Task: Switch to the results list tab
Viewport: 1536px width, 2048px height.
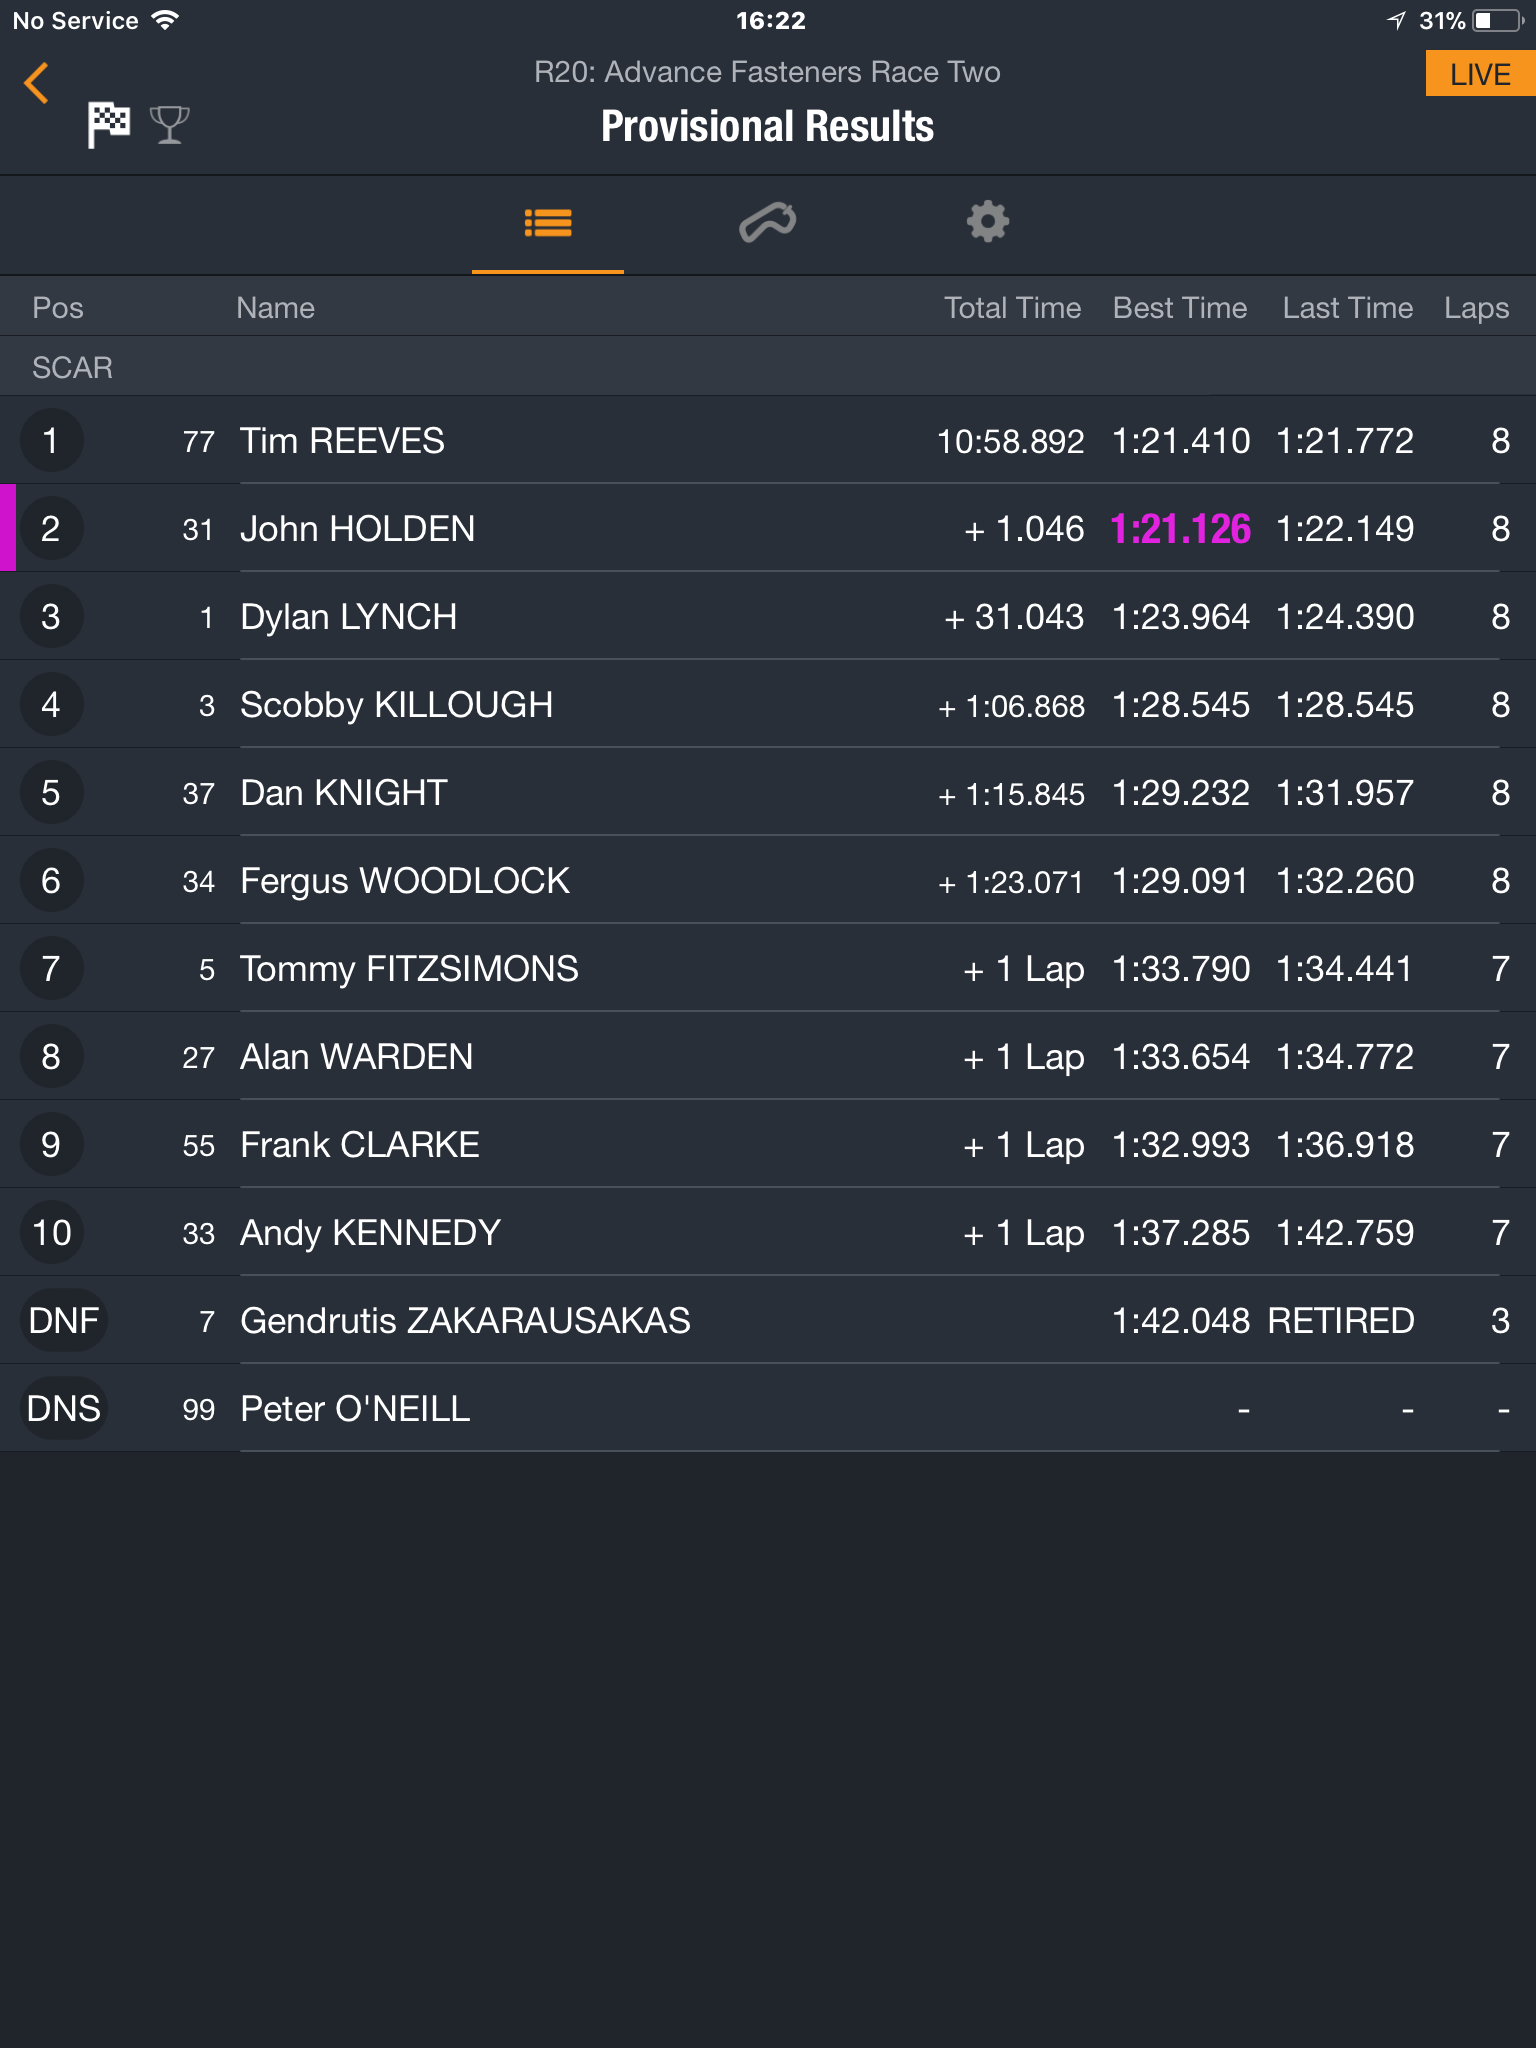Action: [x=548, y=223]
